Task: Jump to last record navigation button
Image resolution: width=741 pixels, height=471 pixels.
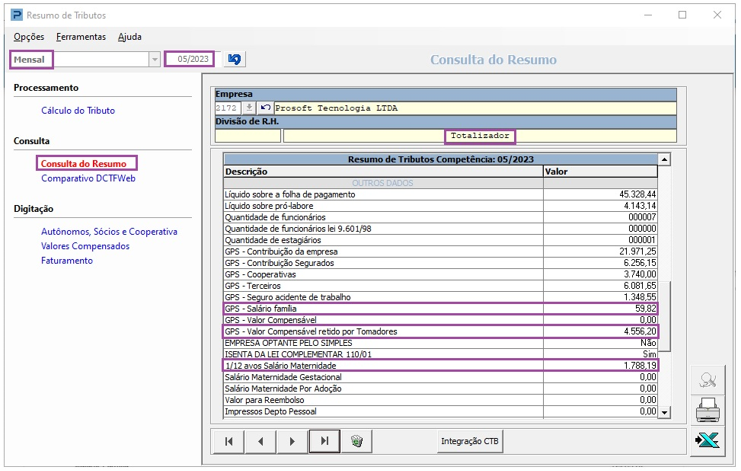Action: click(x=324, y=441)
